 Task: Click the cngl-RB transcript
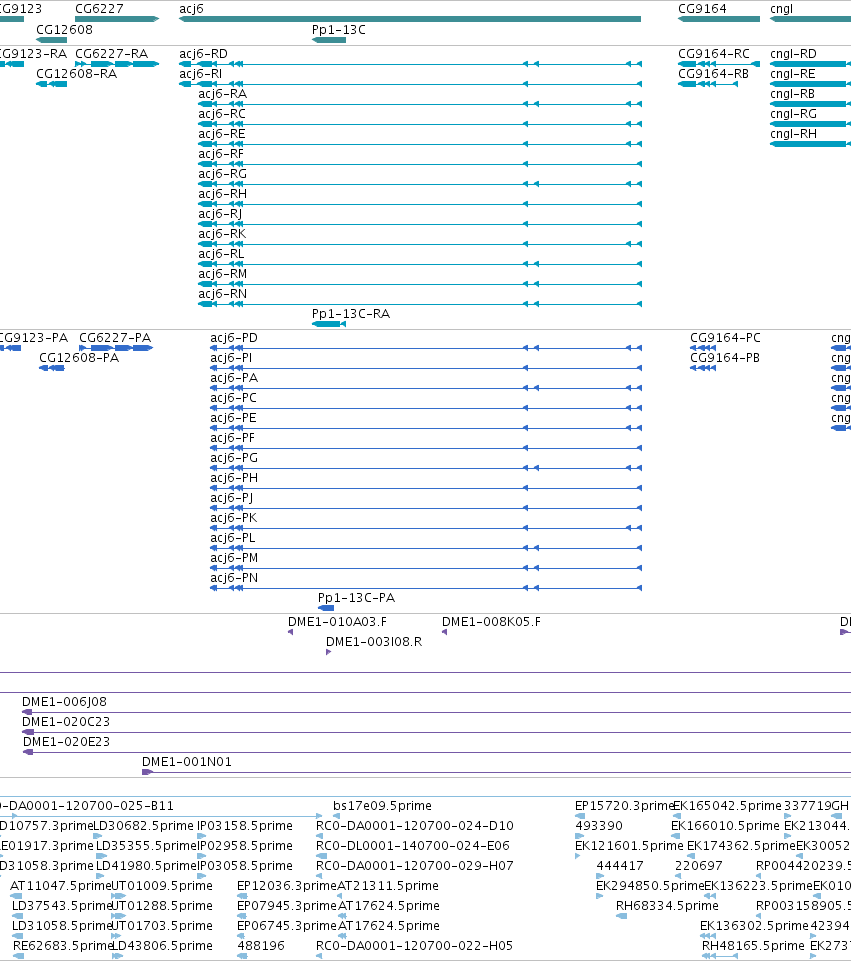click(x=793, y=94)
